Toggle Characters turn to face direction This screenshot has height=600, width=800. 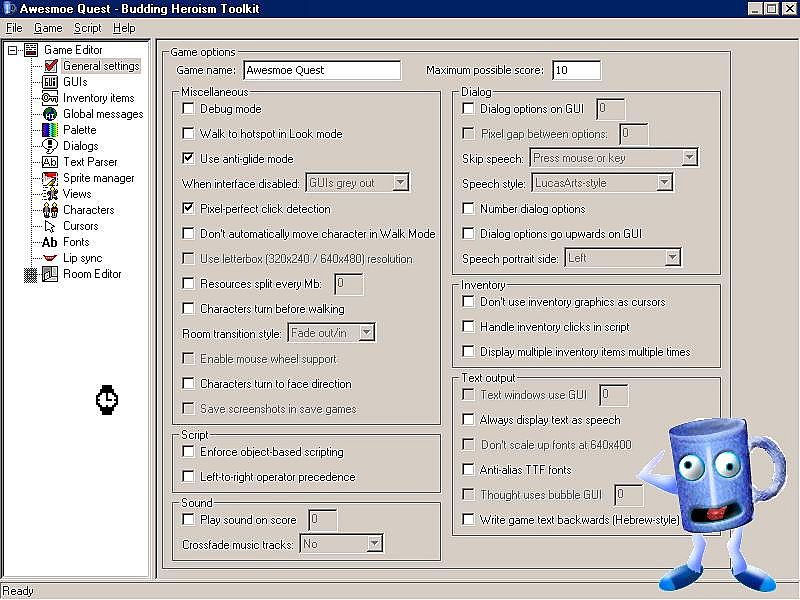188,384
